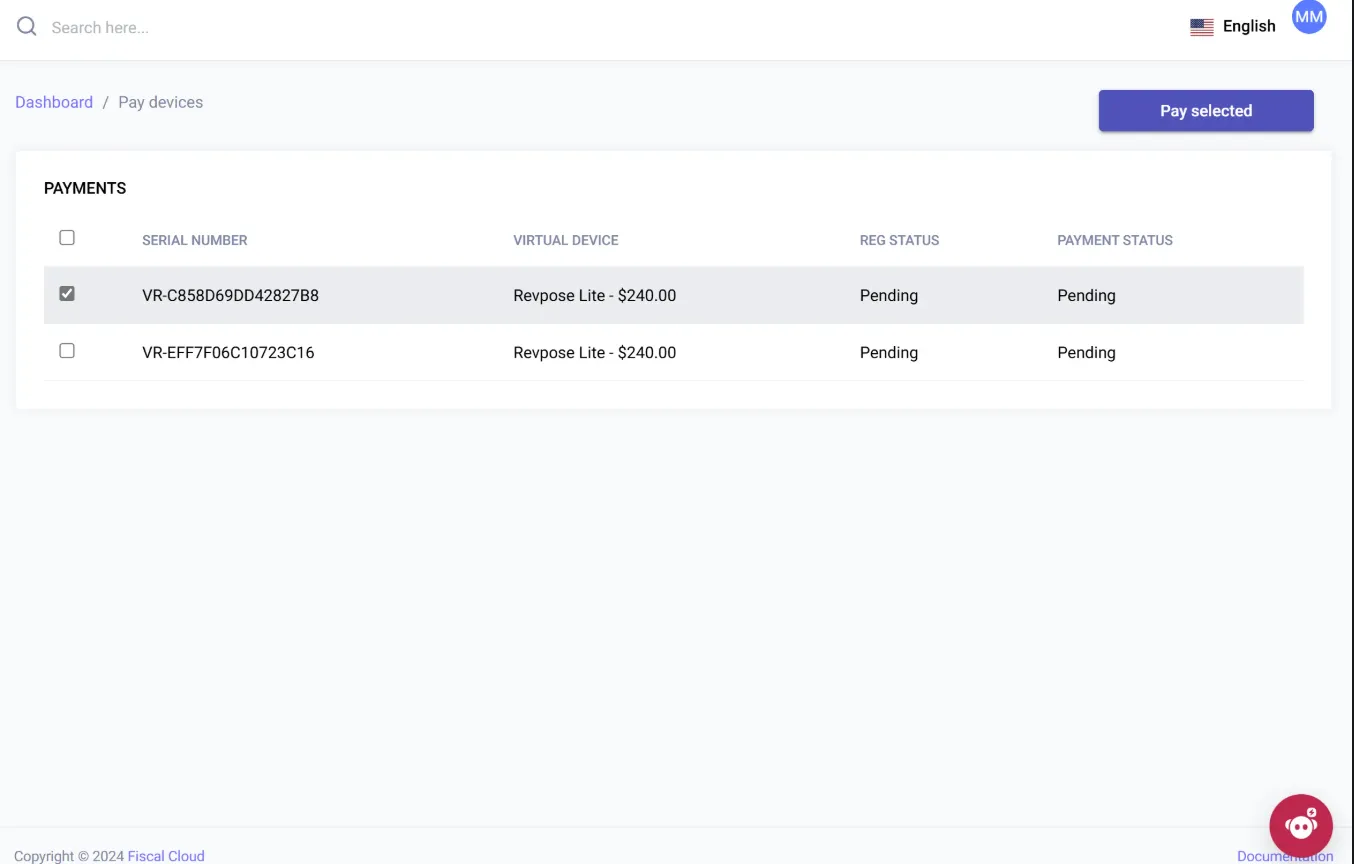Click the REG STATUS column header
The height and width of the screenshot is (864, 1354).
click(x=899, y=240)
